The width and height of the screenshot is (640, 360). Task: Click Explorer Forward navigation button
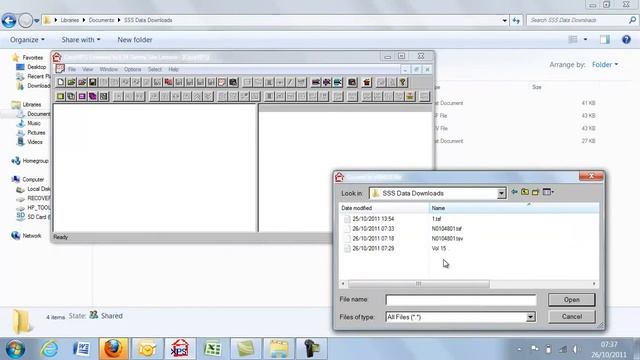(25, 20)
